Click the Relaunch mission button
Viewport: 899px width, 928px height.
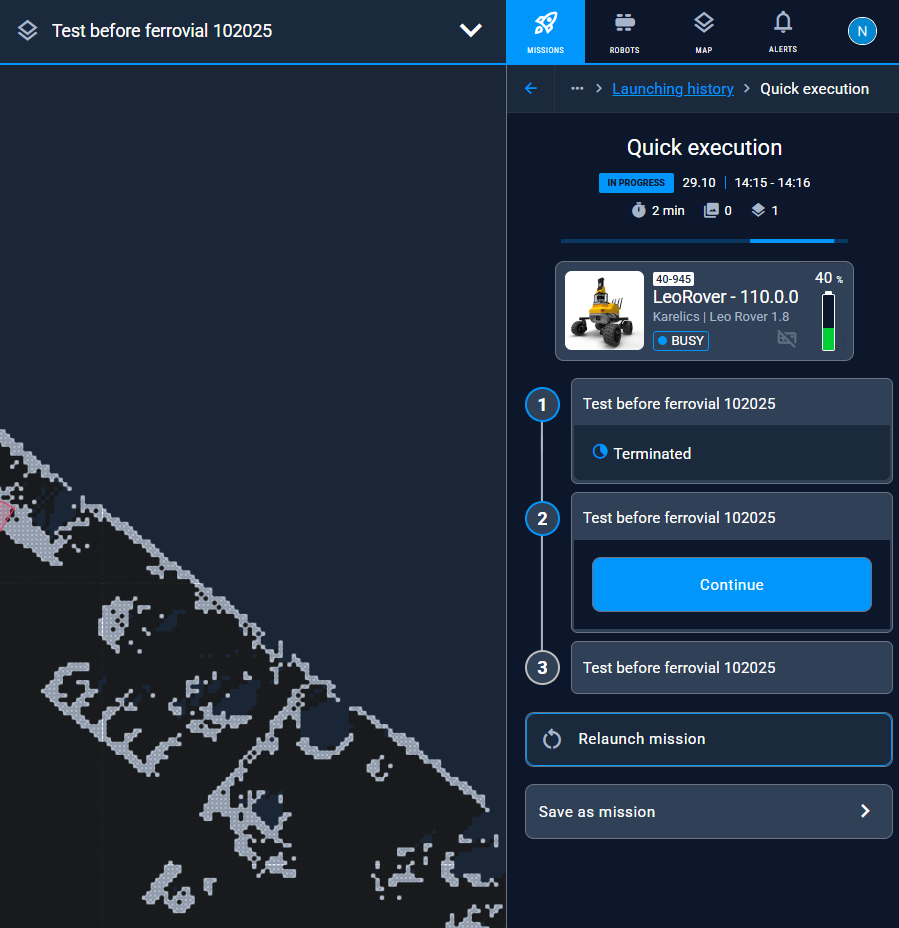[708, 739]
